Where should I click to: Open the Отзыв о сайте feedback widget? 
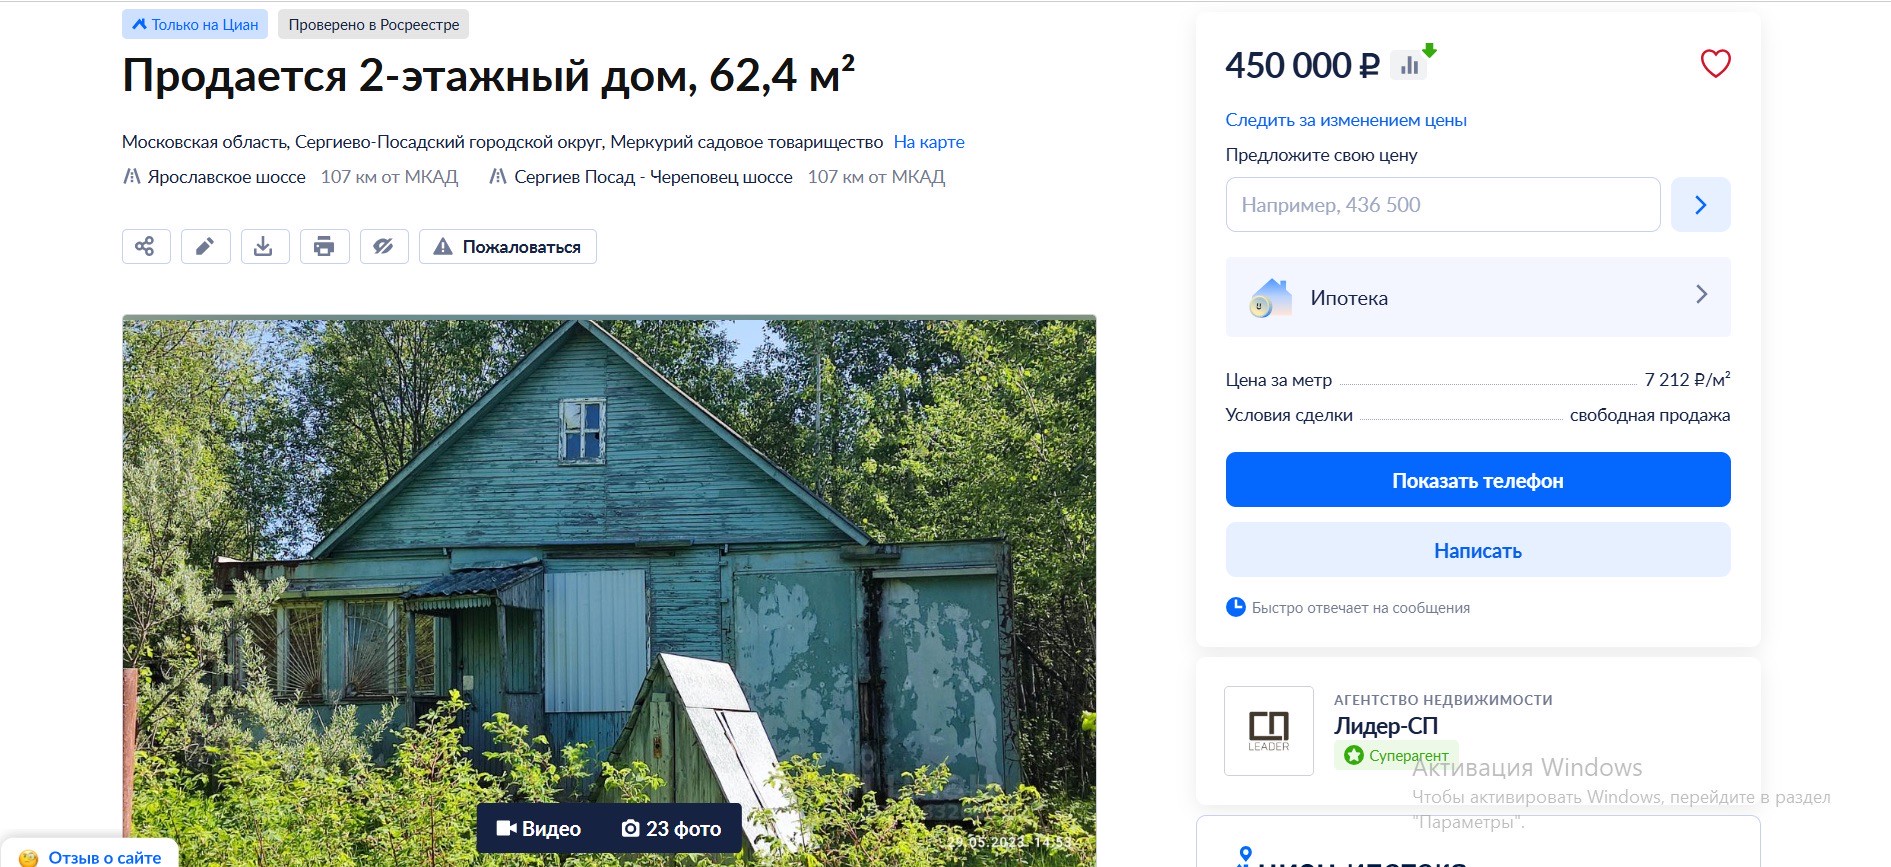click(91, 857)
